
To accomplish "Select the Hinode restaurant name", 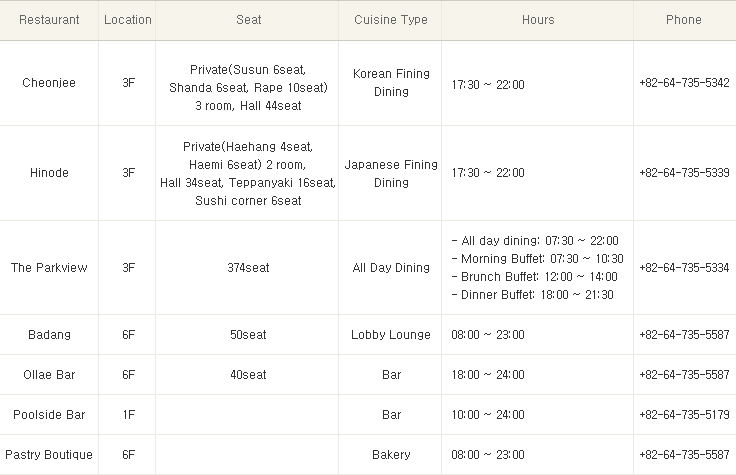I will click(x=49, y=173).
